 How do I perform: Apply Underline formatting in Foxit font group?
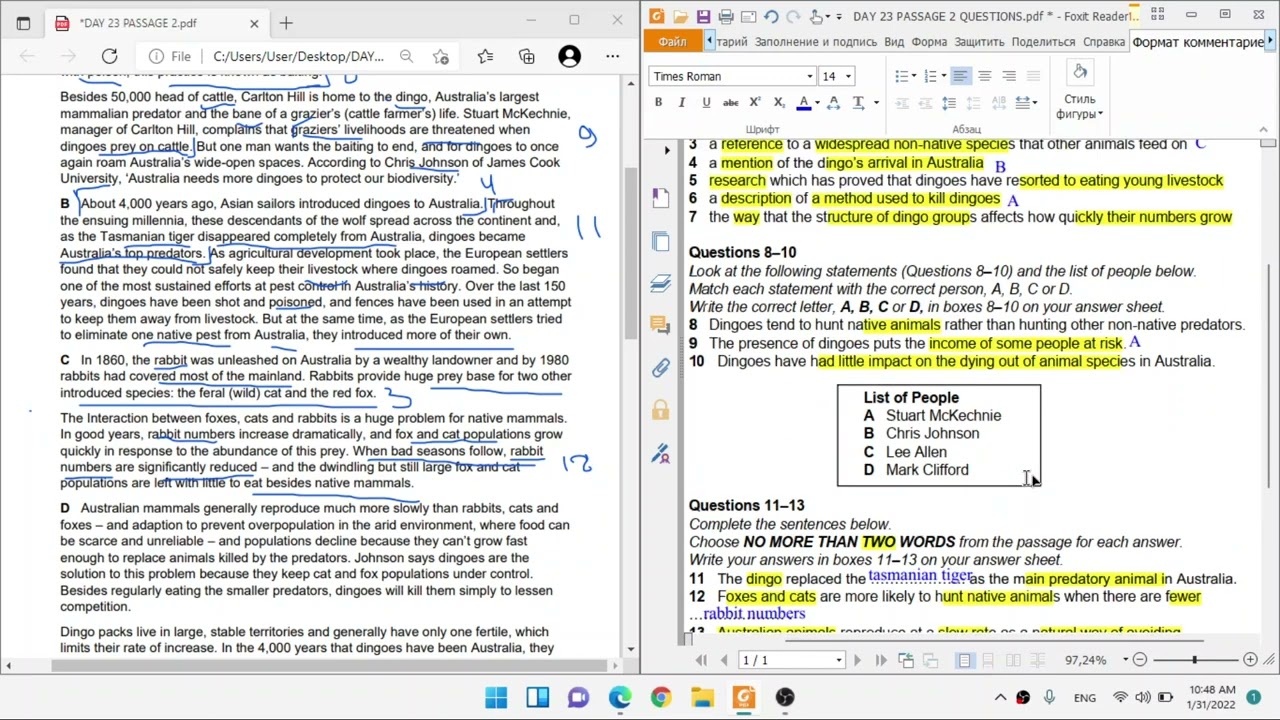pyautogui.click(x=706, y=102)
